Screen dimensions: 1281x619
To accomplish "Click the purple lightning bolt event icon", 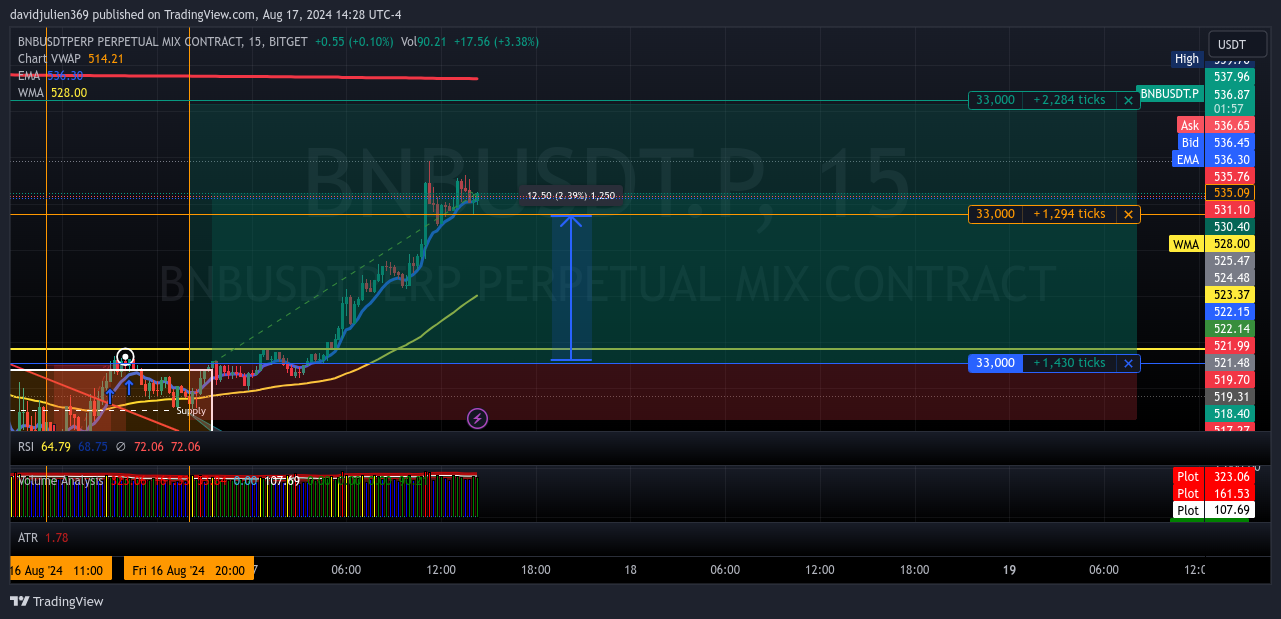I will [x=478, y=418].
